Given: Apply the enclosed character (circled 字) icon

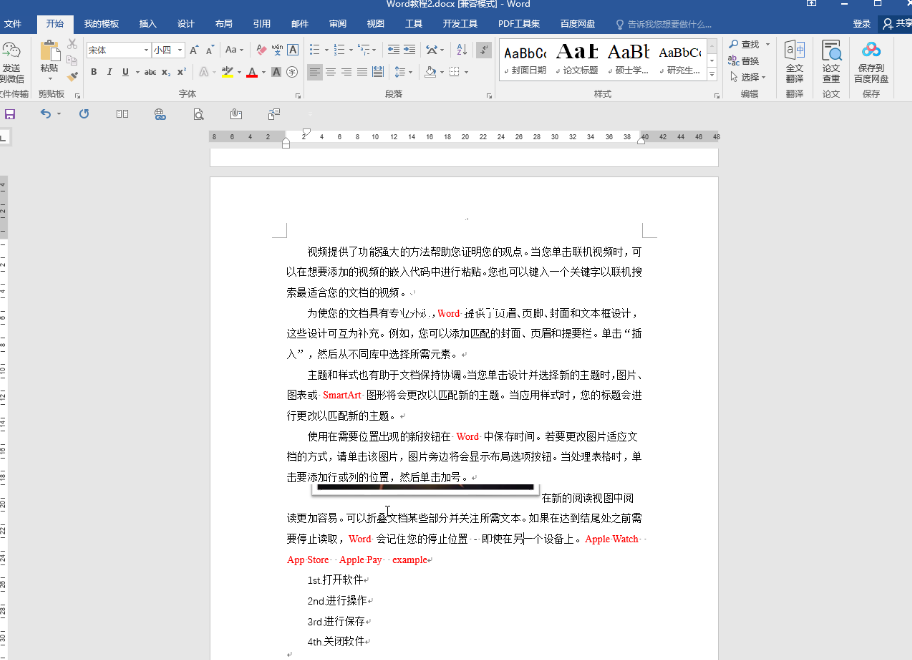Looking at the screenshot, I should [x=293, y=72].
